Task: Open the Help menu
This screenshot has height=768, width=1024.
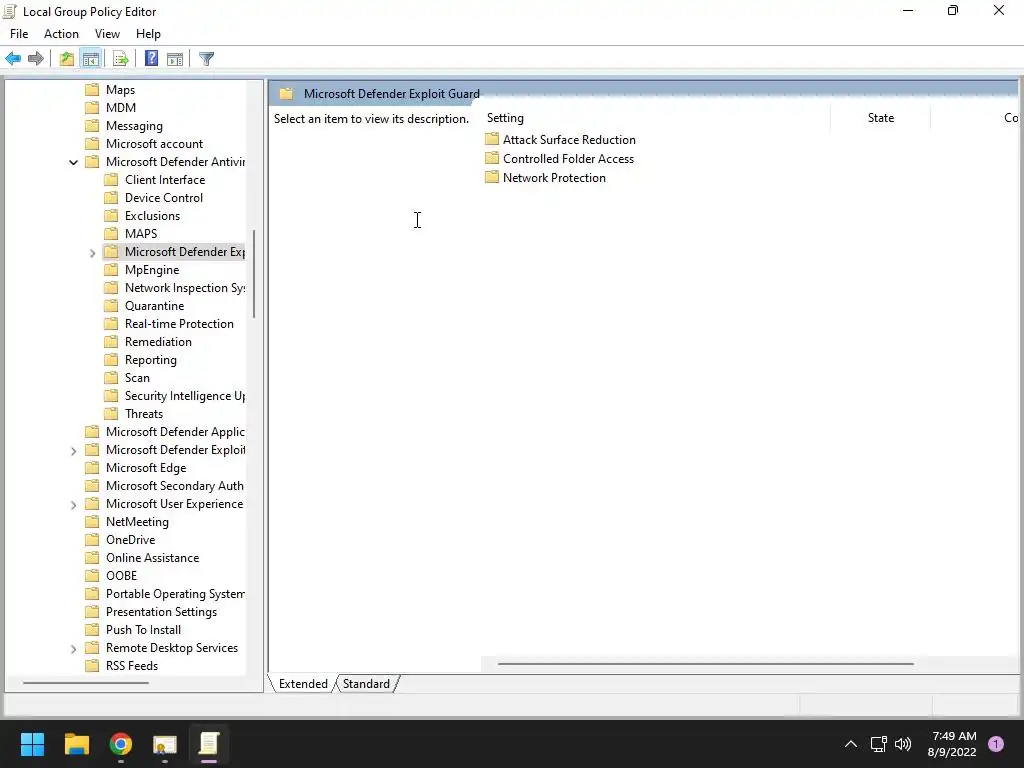Action: coord(148,34)
